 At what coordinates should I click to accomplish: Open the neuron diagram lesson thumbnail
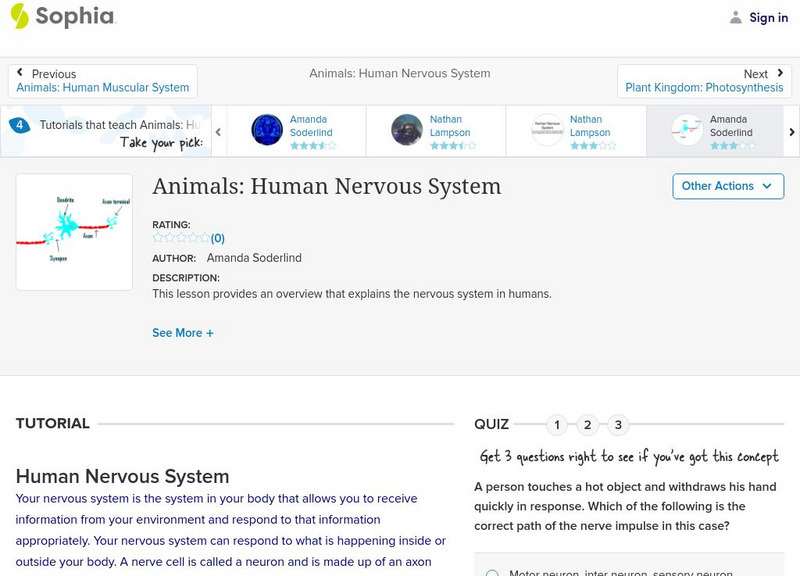74,232
